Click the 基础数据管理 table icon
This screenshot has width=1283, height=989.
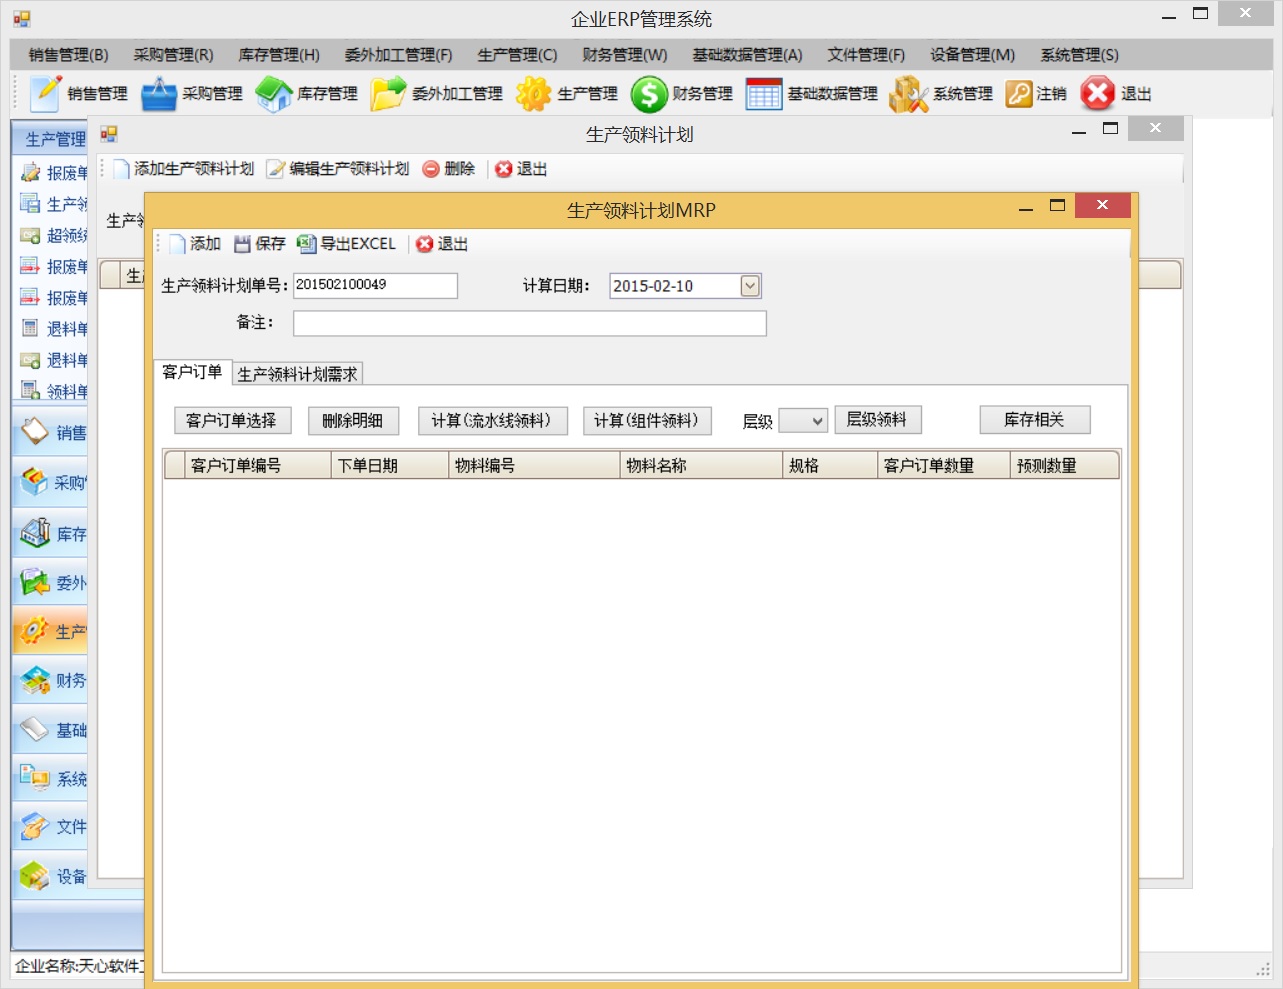tap(764, 94)
